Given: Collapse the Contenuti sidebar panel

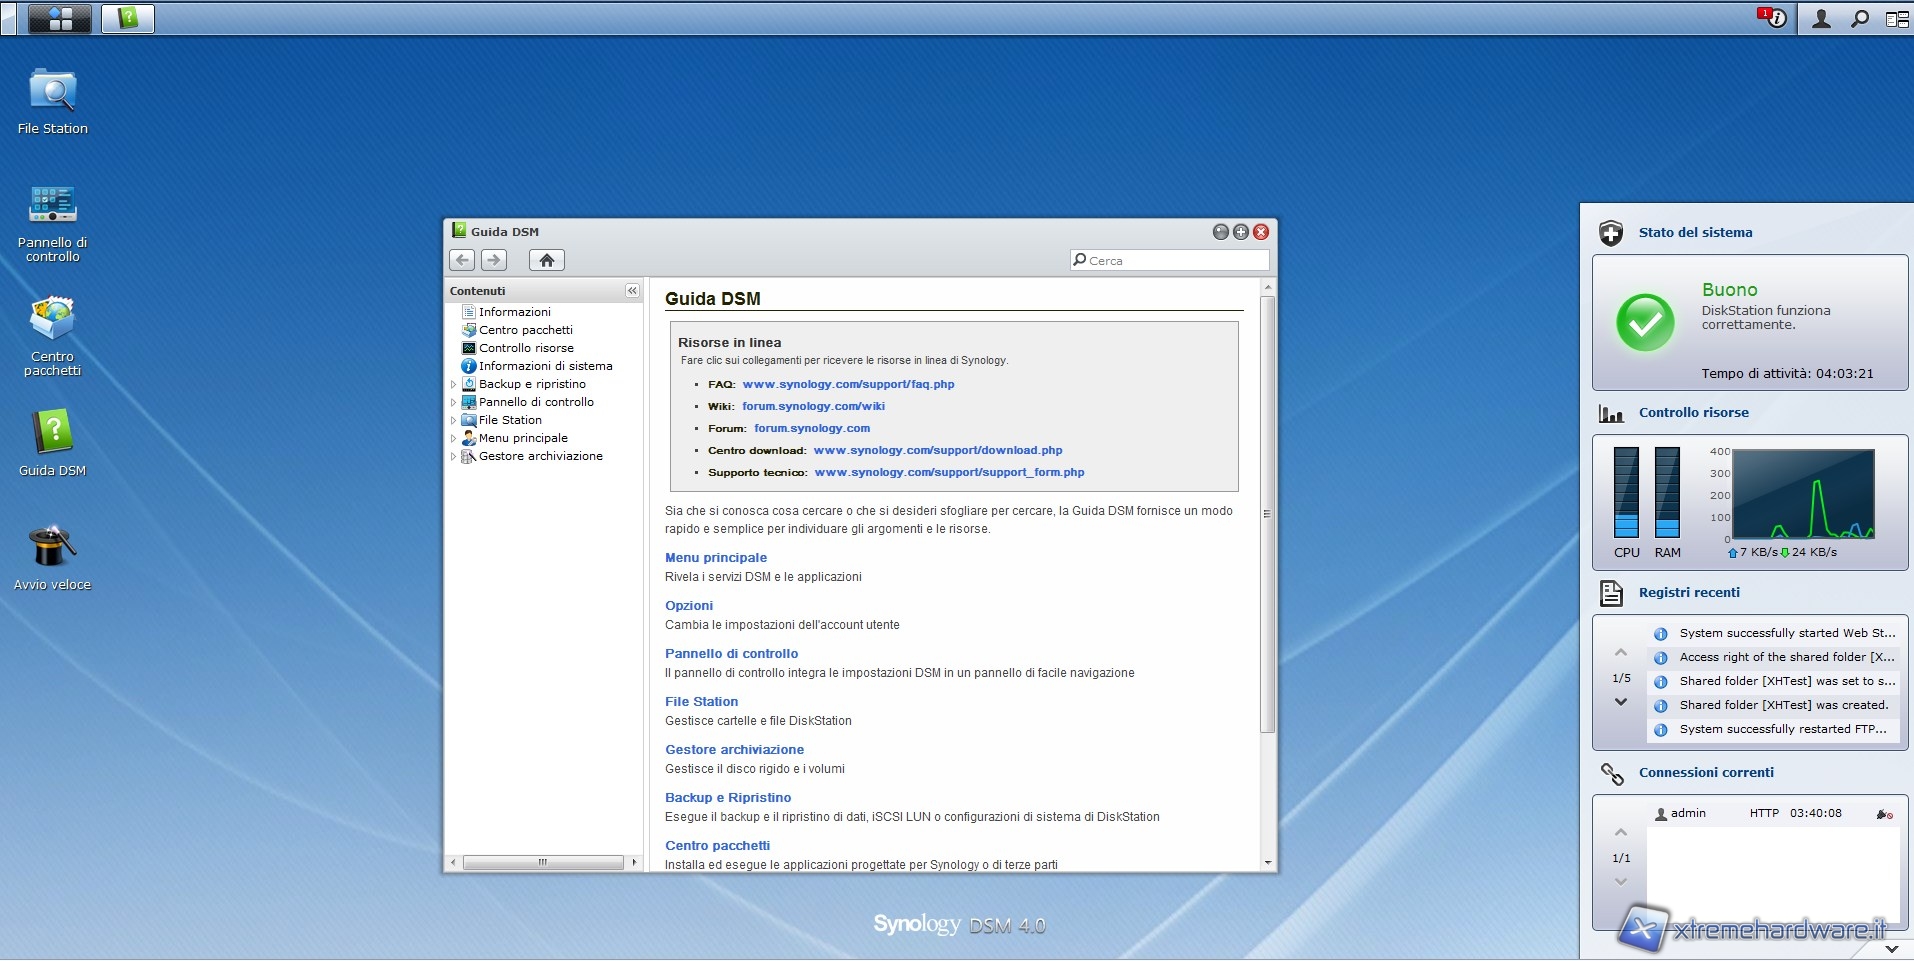Looking at the screenshot, I should [632, 291].
